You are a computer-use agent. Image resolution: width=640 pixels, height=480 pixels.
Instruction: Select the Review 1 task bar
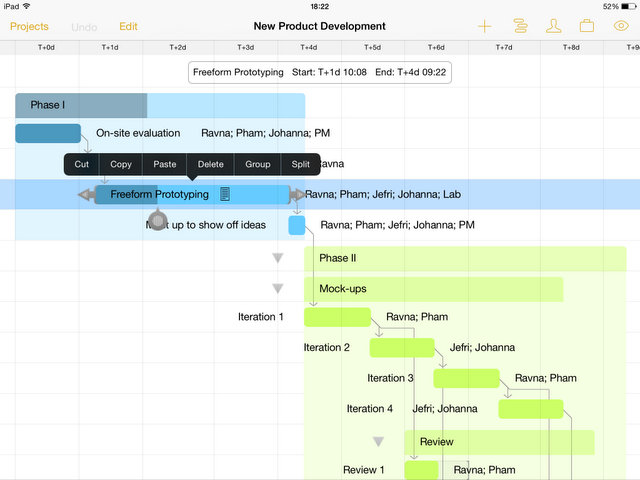click(422, 470)
